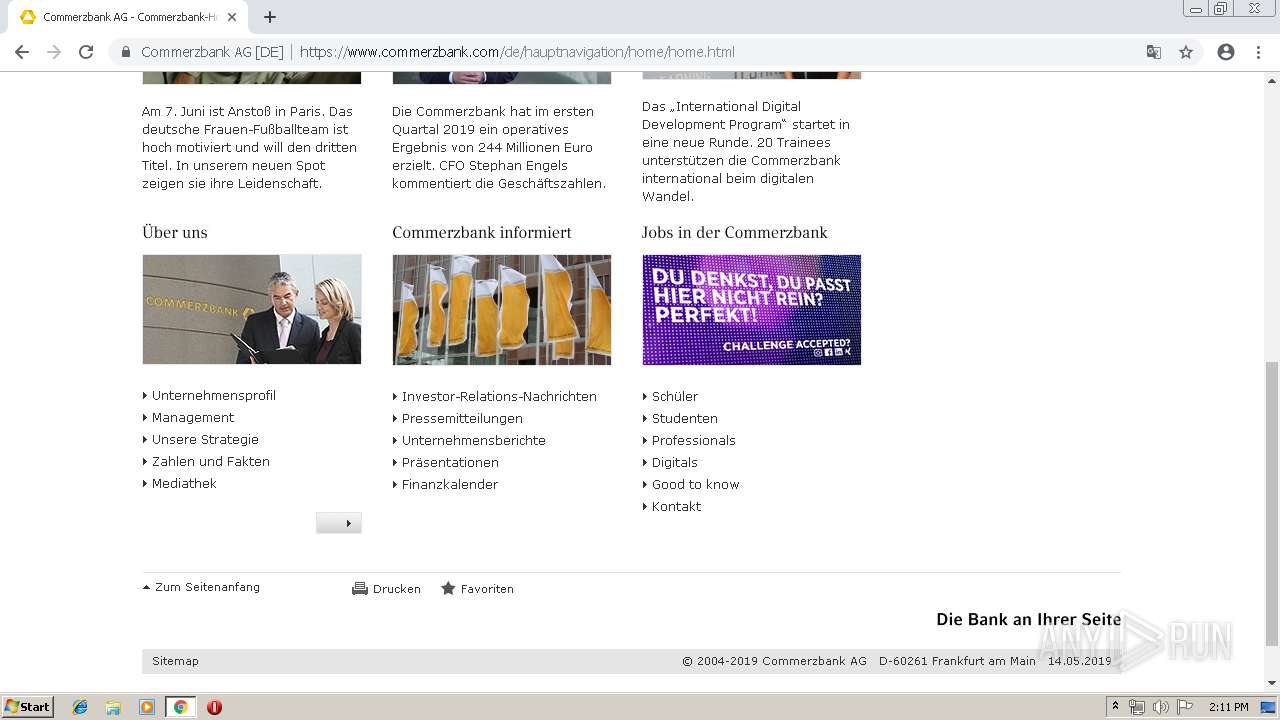Open the Digitals jobs link

click(675, 463)
